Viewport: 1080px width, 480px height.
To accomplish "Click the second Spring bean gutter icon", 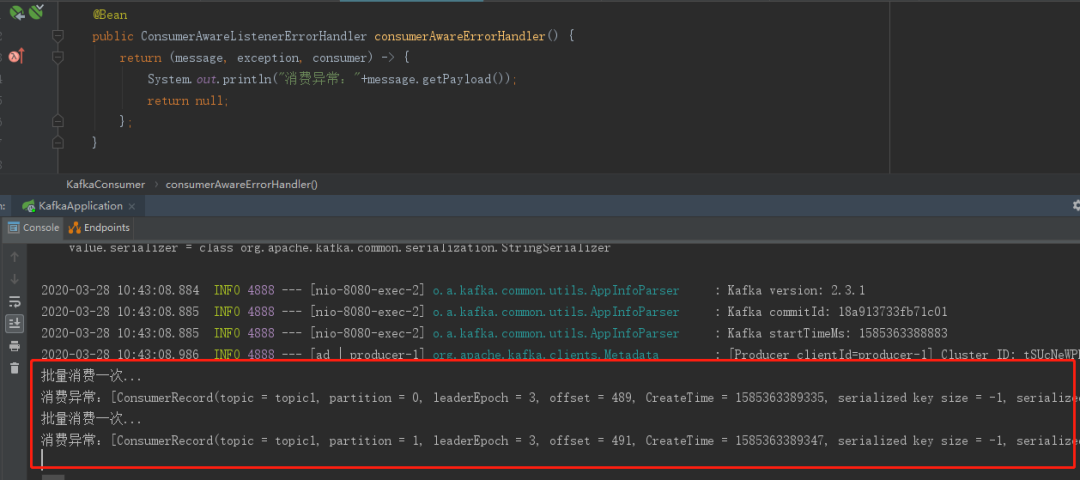I will pyautogui.click(x=37, y=13).
